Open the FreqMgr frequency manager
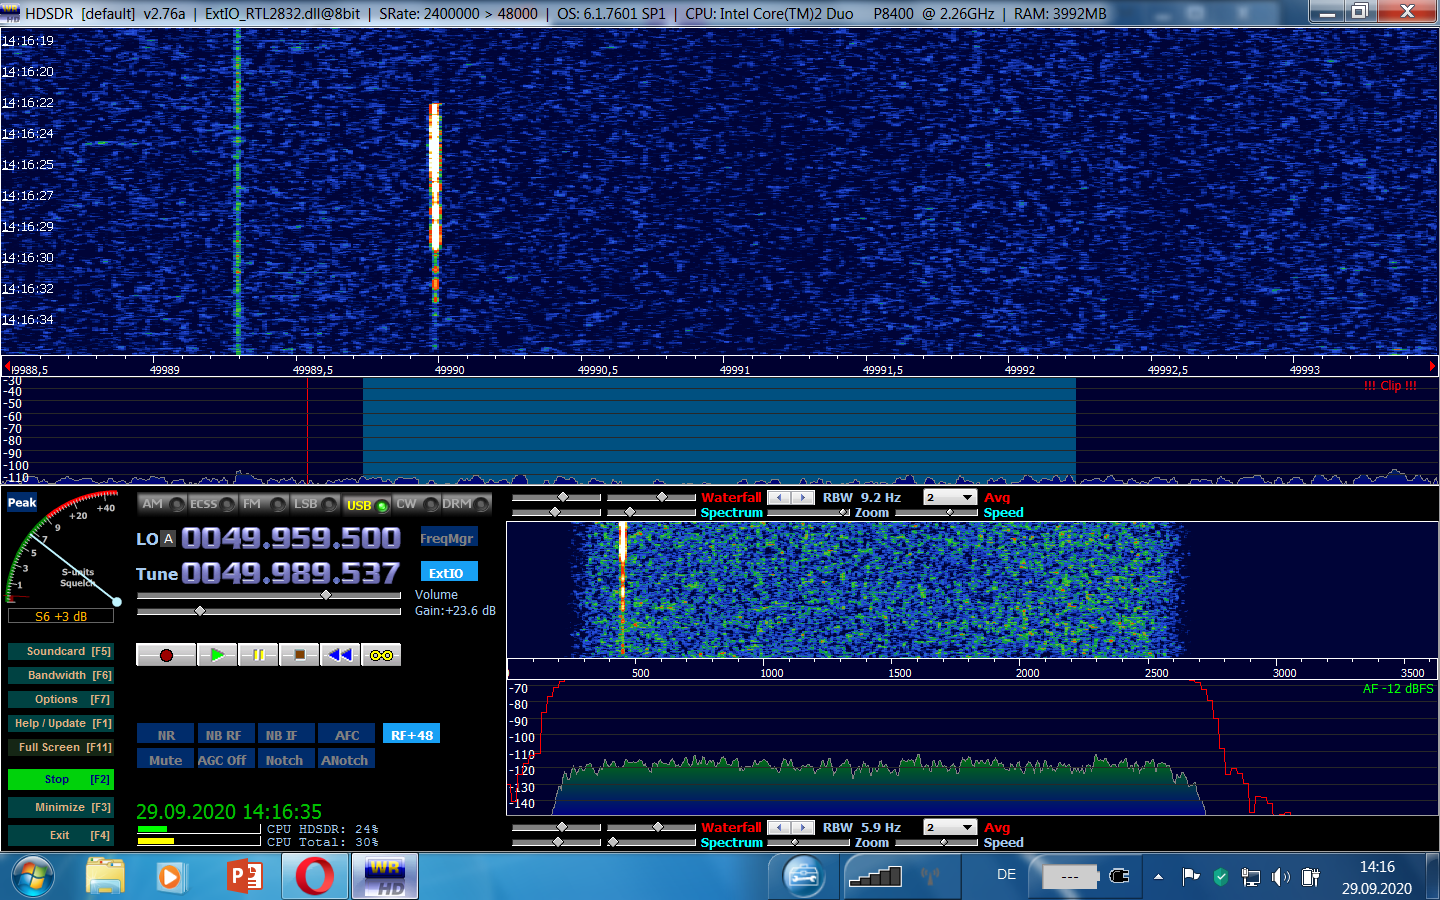 [447, 538]
